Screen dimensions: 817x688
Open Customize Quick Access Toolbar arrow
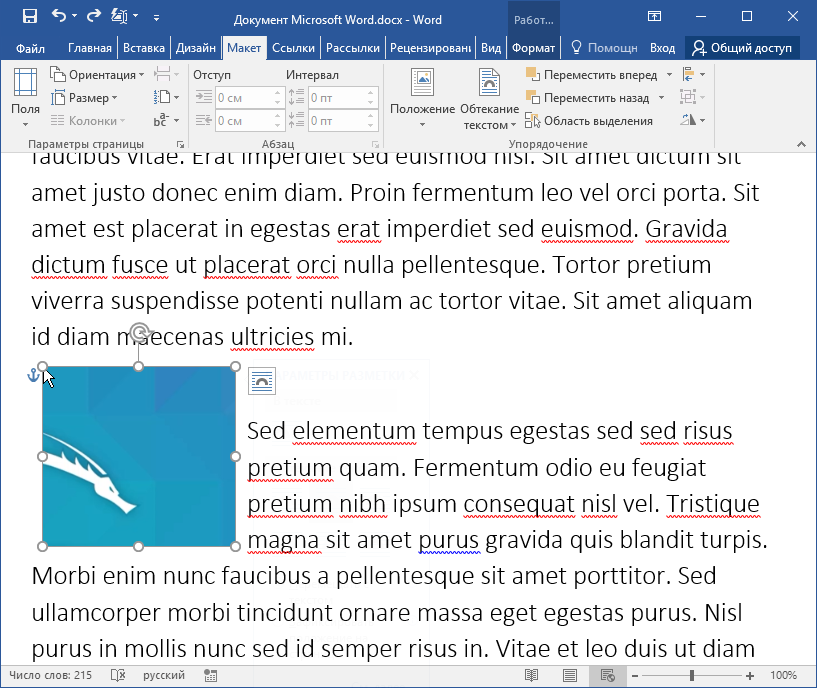pyautogui.click(x=156, y=18)
